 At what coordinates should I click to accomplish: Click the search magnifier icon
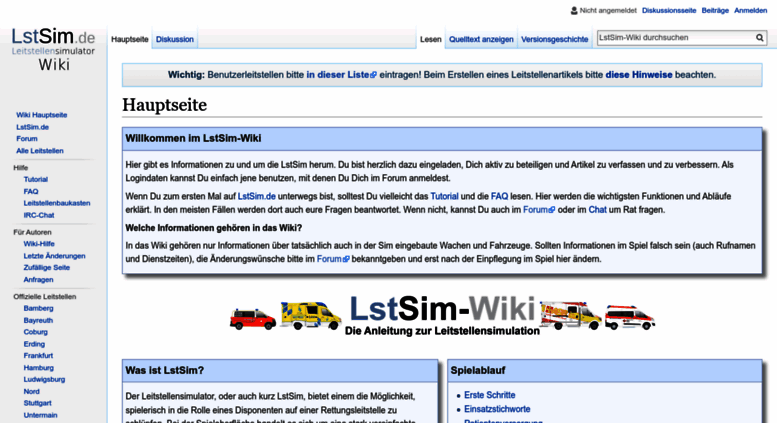759,38
